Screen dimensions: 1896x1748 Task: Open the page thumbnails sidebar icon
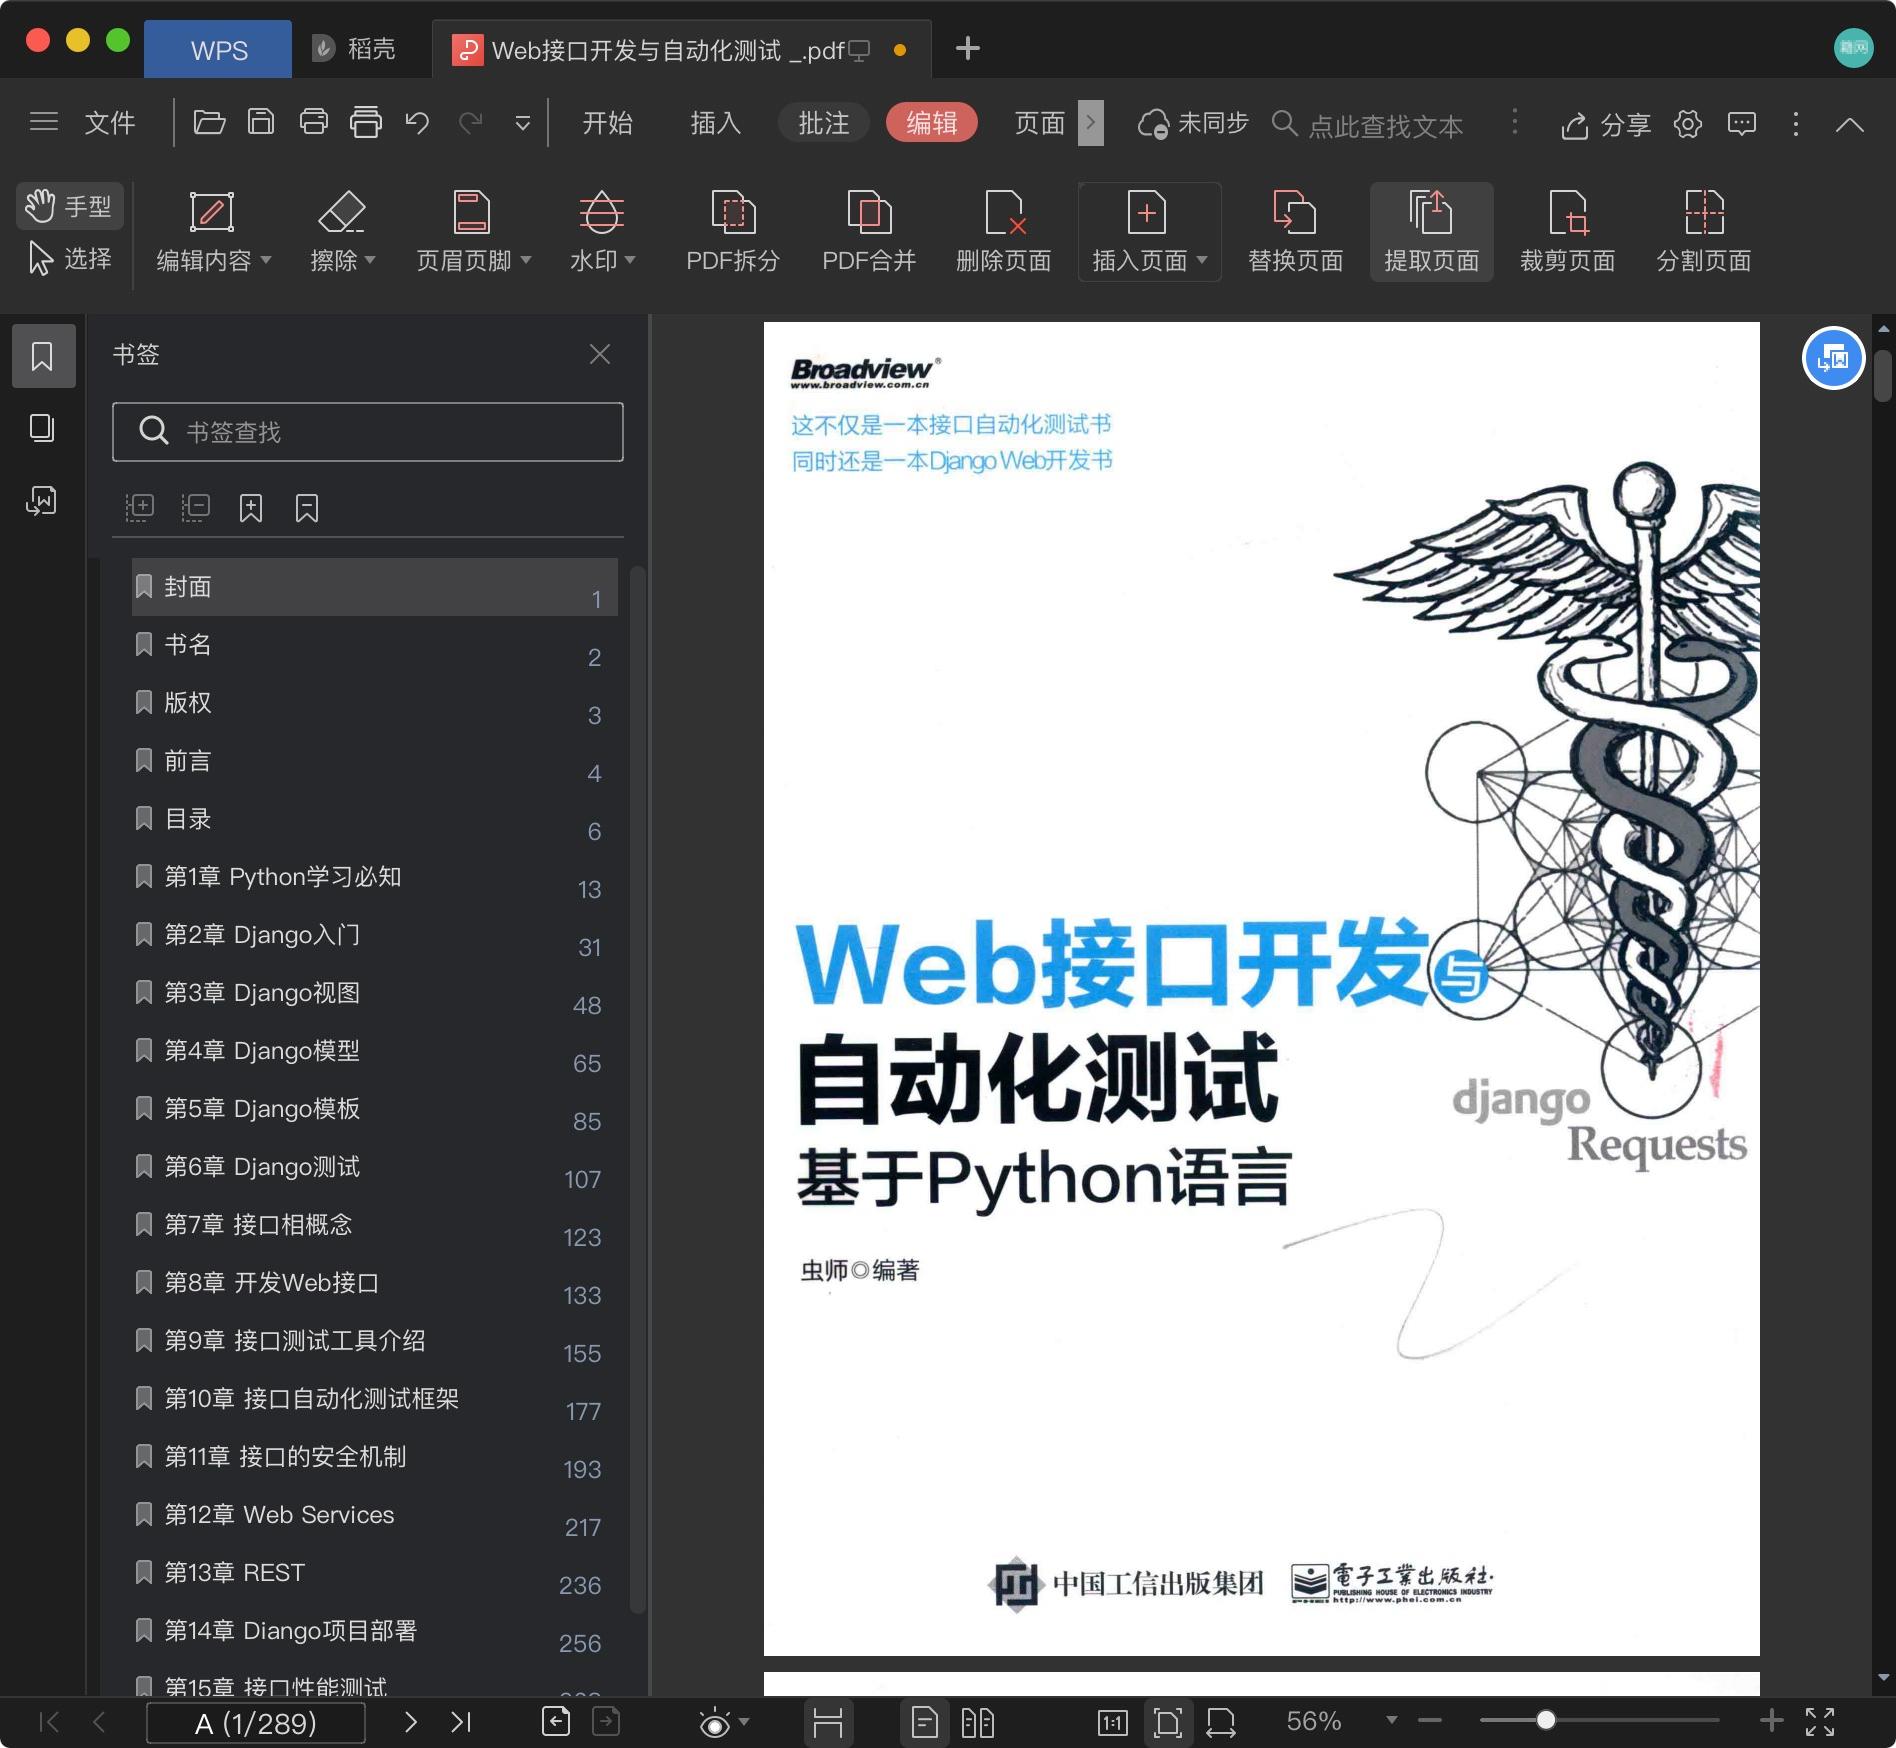42,428
